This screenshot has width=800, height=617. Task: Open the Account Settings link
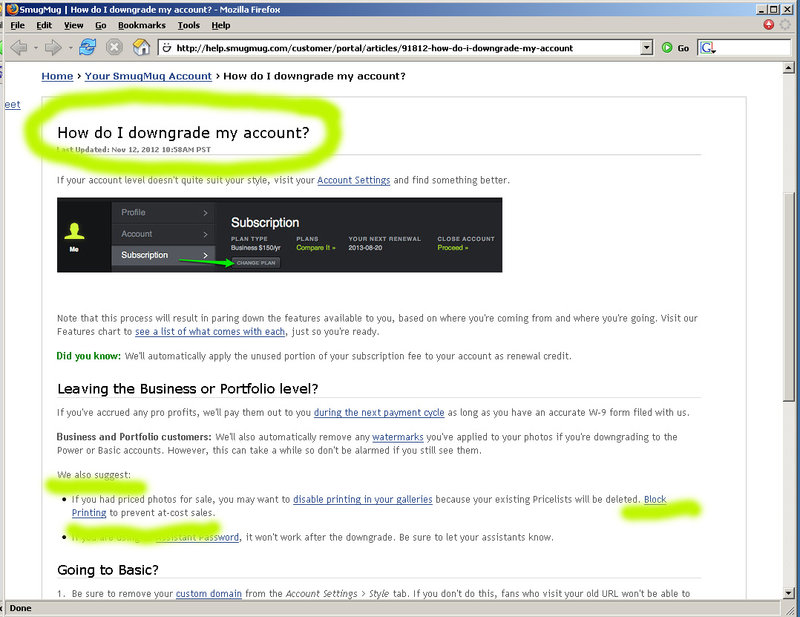point(354,180)
